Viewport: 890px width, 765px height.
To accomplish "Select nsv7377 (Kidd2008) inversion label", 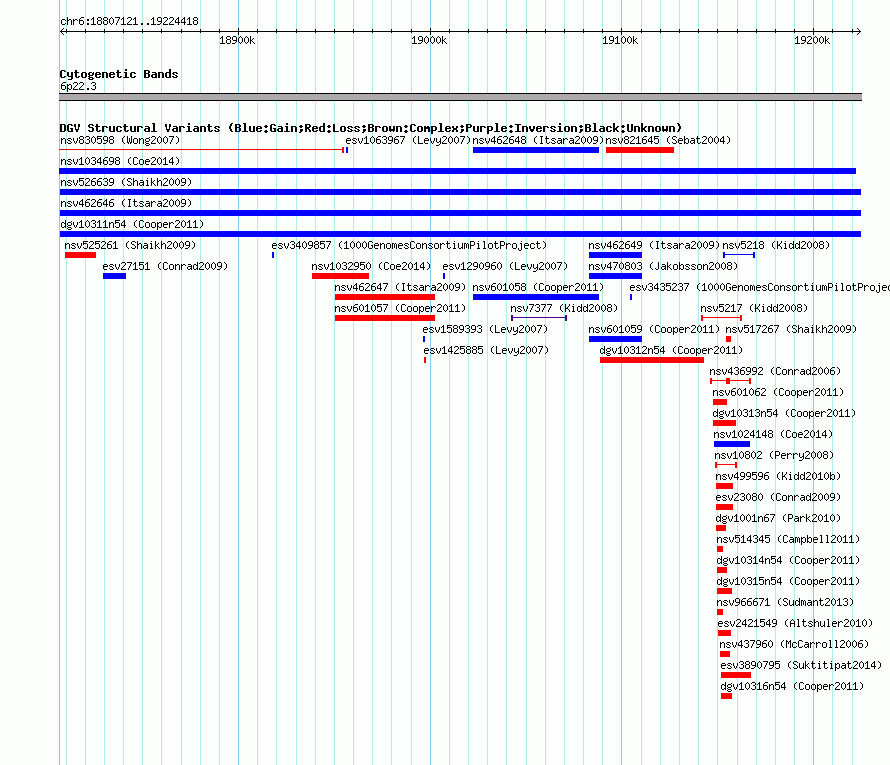I will [564, 308].
